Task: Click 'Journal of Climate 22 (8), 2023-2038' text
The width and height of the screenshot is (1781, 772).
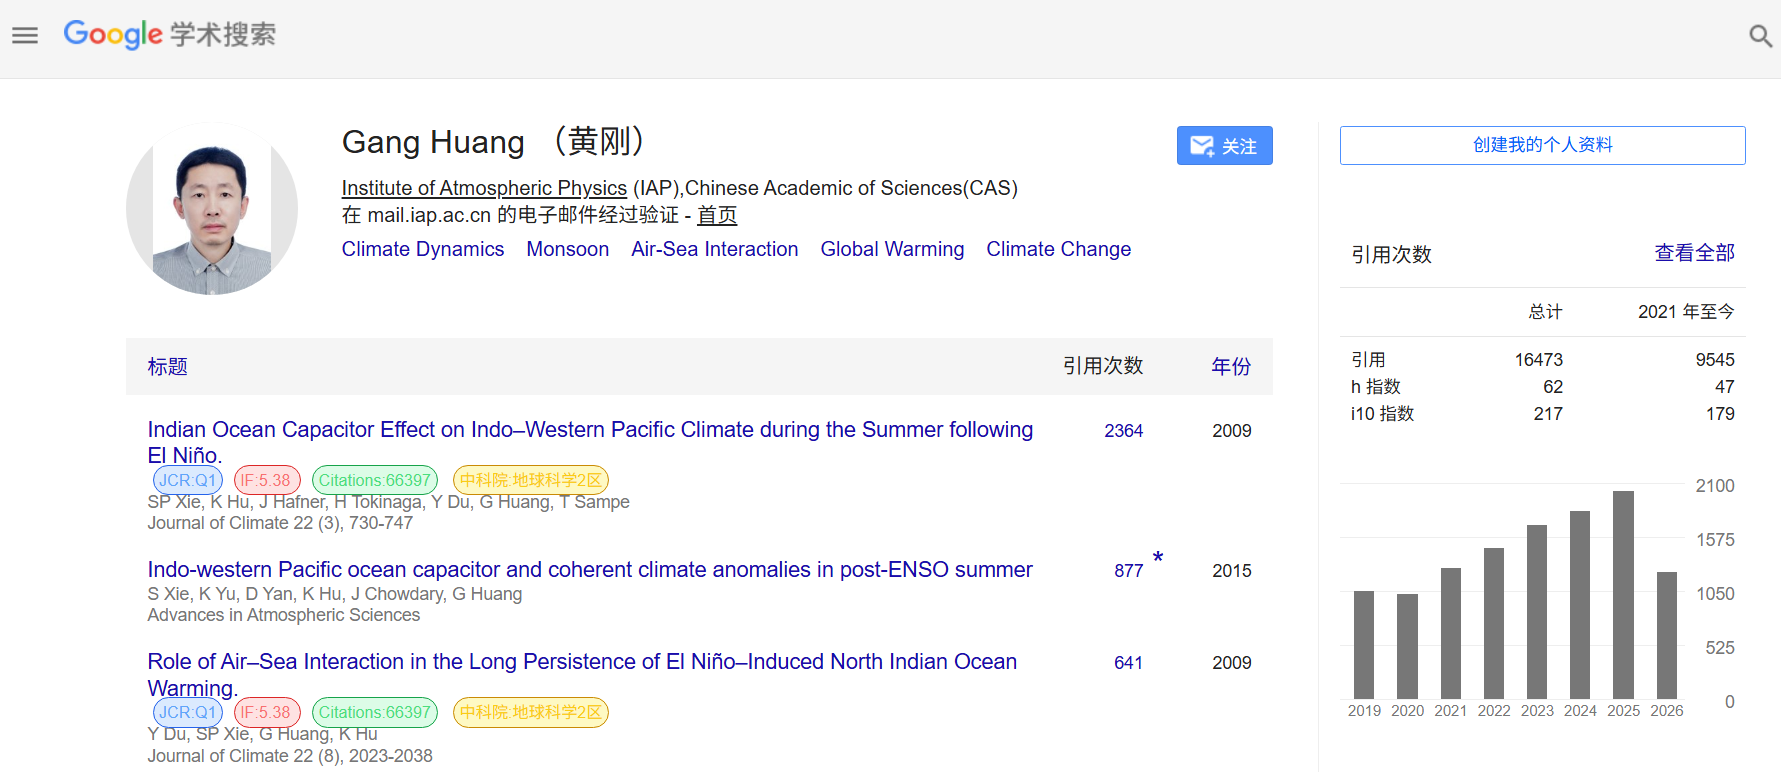Action: click(290, 756)
